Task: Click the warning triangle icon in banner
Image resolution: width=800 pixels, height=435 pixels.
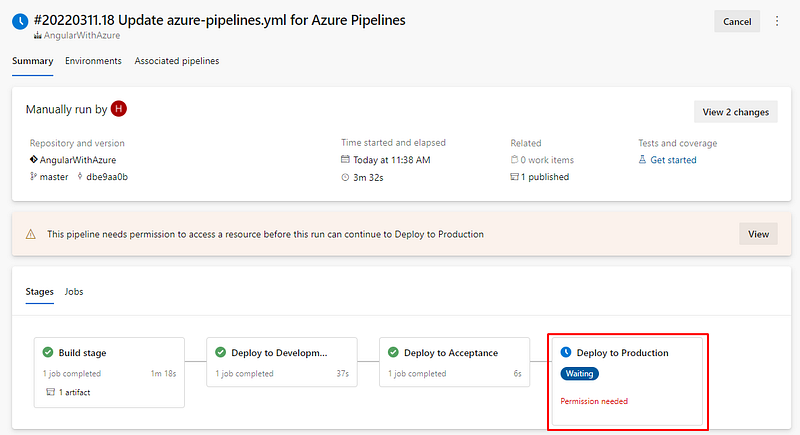Action: pyautogui.click(x=30, y=234)
